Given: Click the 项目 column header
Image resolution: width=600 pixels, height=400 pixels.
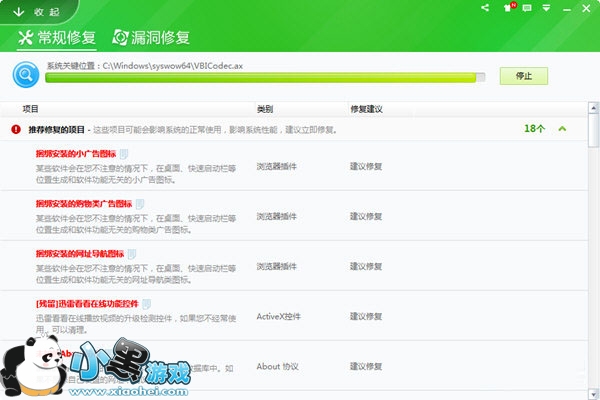Looking at the screenshot, I should pos(30,109).
